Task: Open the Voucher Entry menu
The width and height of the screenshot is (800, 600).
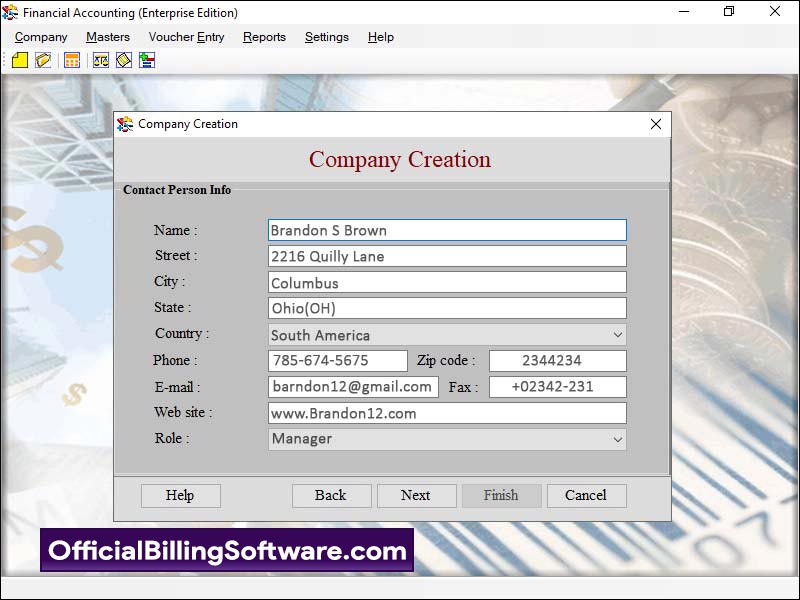Action: click(x=186, y=37)
